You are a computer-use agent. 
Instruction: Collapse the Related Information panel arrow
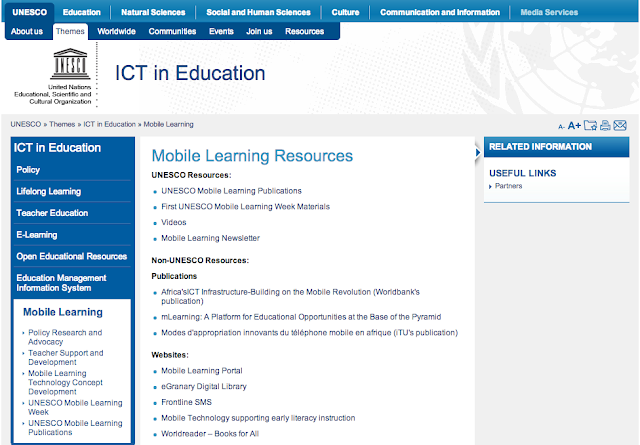[x=478, y=153]
